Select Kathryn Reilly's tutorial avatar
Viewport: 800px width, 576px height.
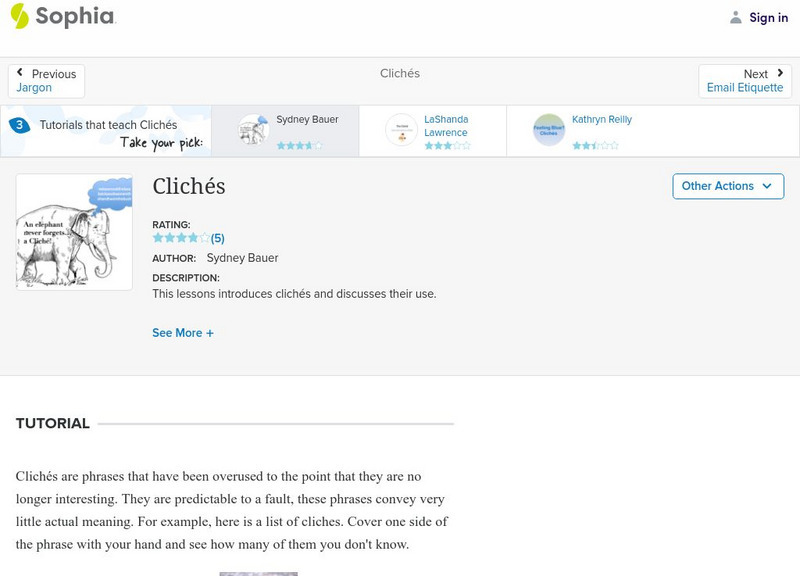click(549, 129)
